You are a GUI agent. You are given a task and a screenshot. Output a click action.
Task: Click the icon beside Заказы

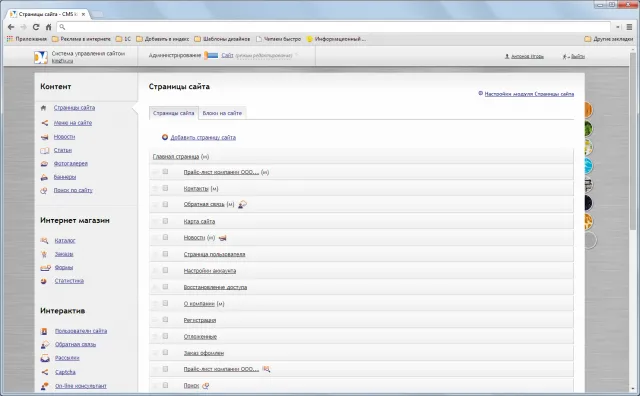(x=44, y=254)
